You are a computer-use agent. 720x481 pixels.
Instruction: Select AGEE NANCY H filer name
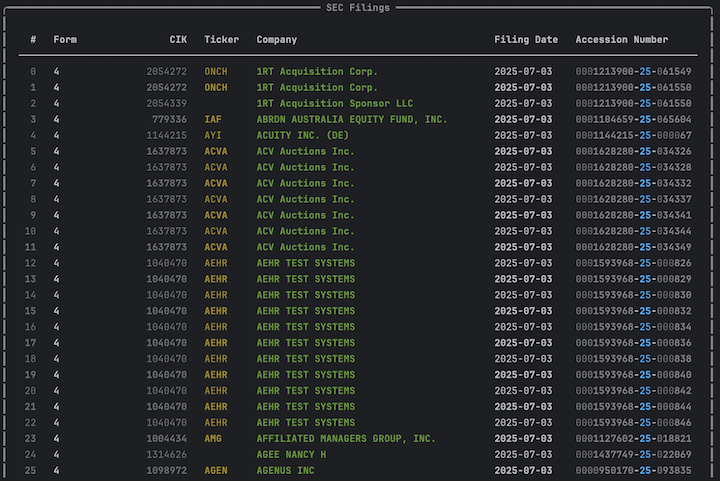click(x=291, y=454)
